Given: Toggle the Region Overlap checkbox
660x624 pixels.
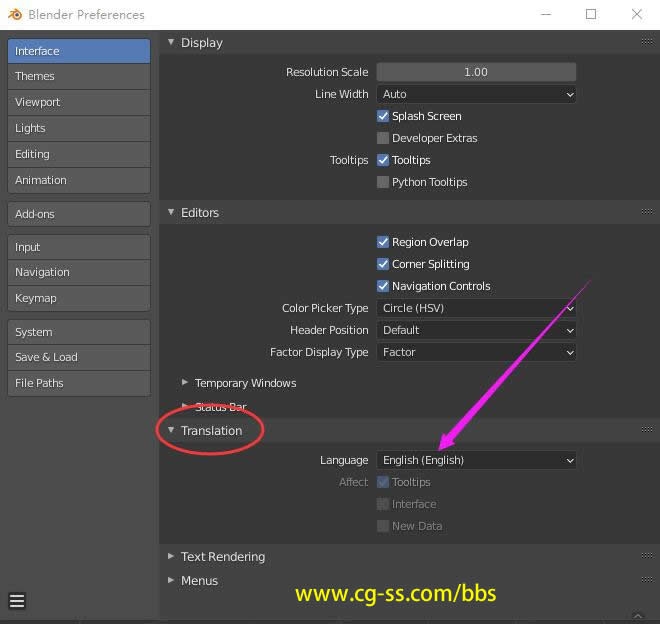Looking at the screenshot, I should [383, 242].
